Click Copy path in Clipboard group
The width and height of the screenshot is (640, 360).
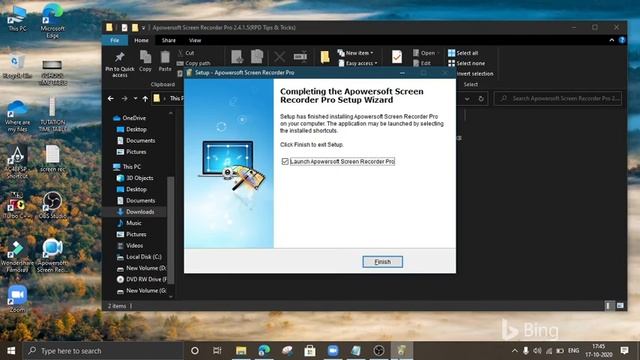pyautogui.click(x=194, y=63)
